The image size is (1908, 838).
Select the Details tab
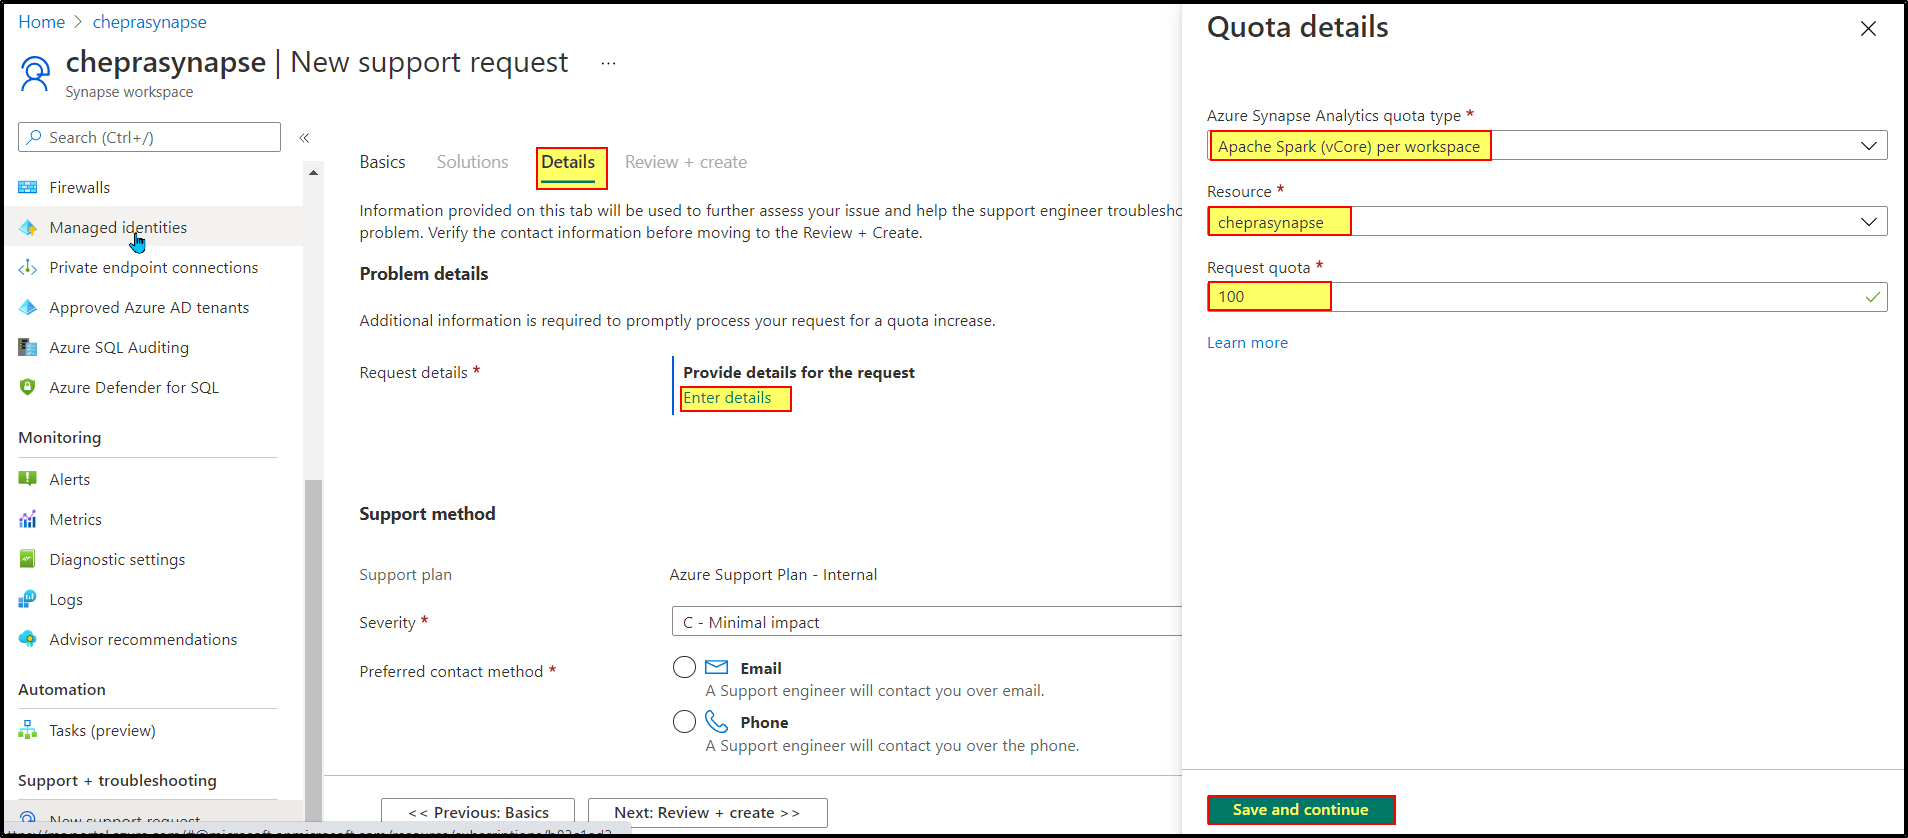click(568, 163)
